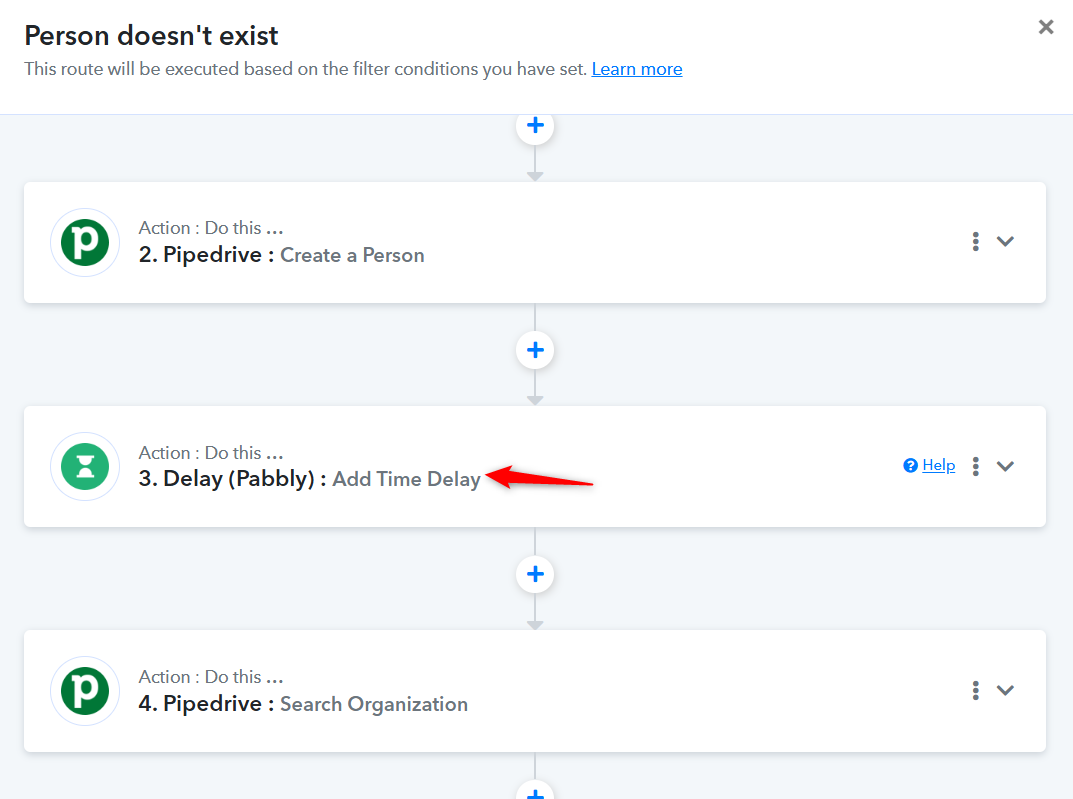1073x799 pixels.
Task: Open the Help link on Delay step
Action: (x=939, y=465)
